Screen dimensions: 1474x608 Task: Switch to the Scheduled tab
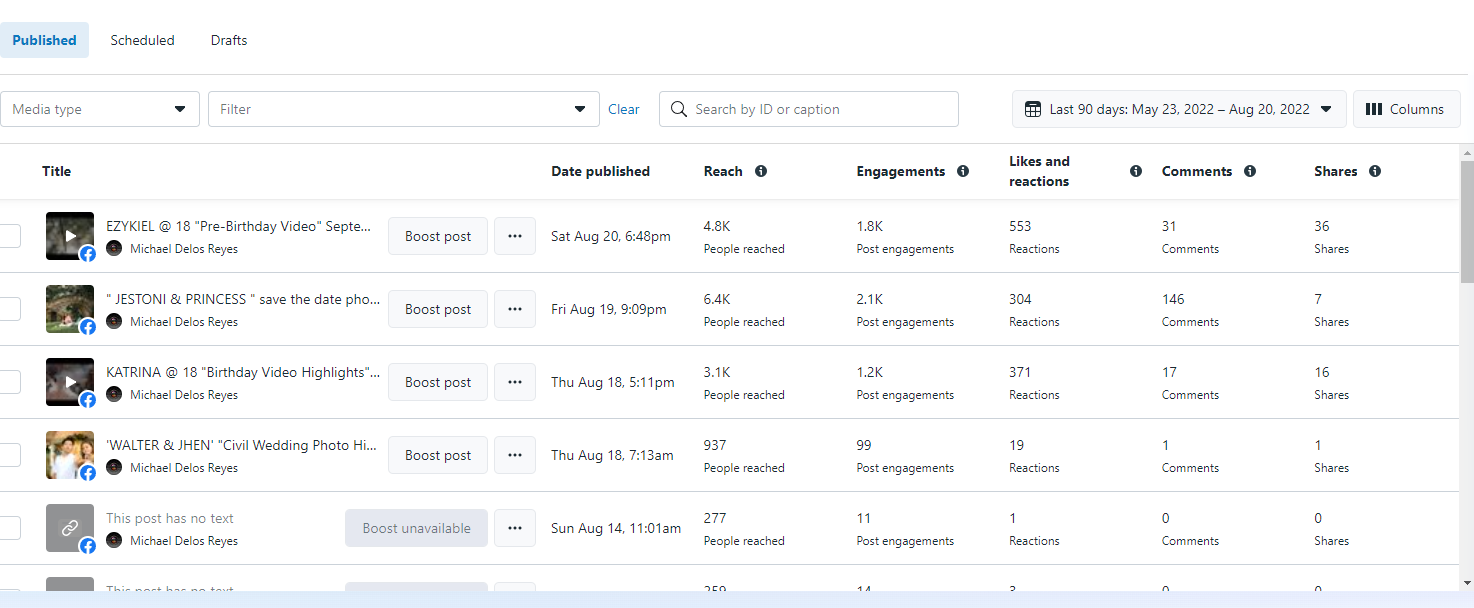click(x=142, y=40)
